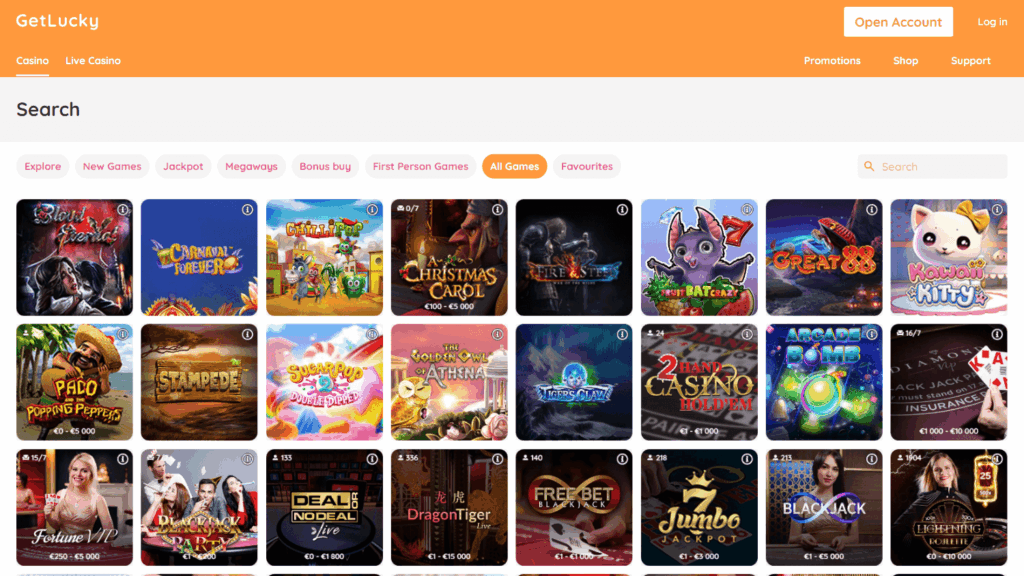Focus the game Search input field
Viewport: 1024px width, 576px height.
(x=933, y=167)
